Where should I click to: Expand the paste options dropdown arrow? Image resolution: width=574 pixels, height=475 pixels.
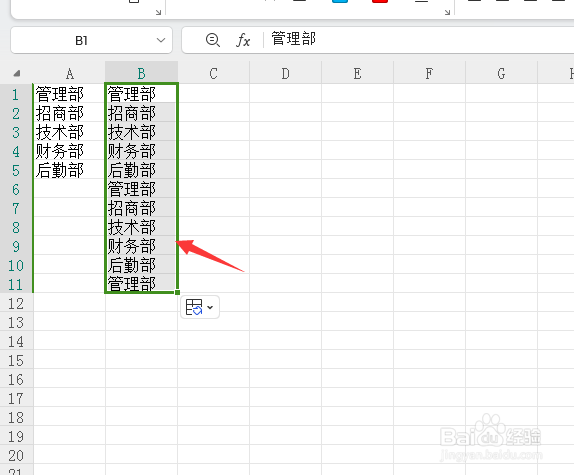click(210, 307)
